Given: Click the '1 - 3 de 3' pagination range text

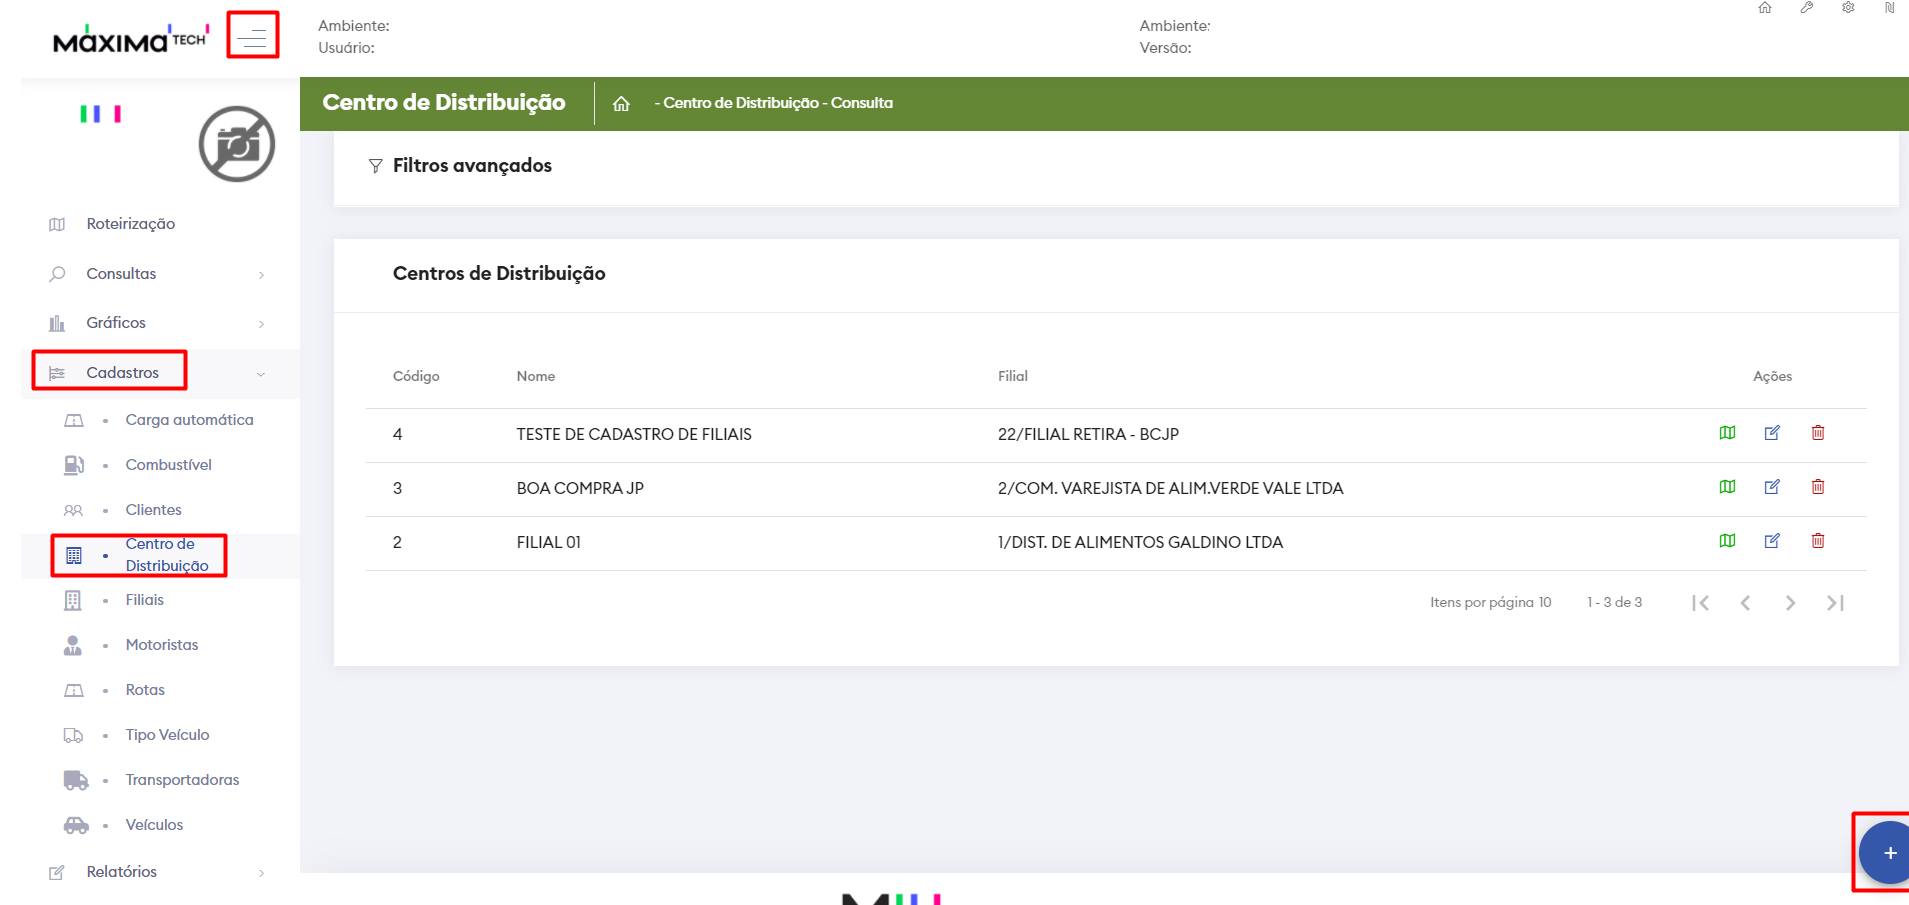Looking at the screenshot, I should click(x=1614, y=602).
